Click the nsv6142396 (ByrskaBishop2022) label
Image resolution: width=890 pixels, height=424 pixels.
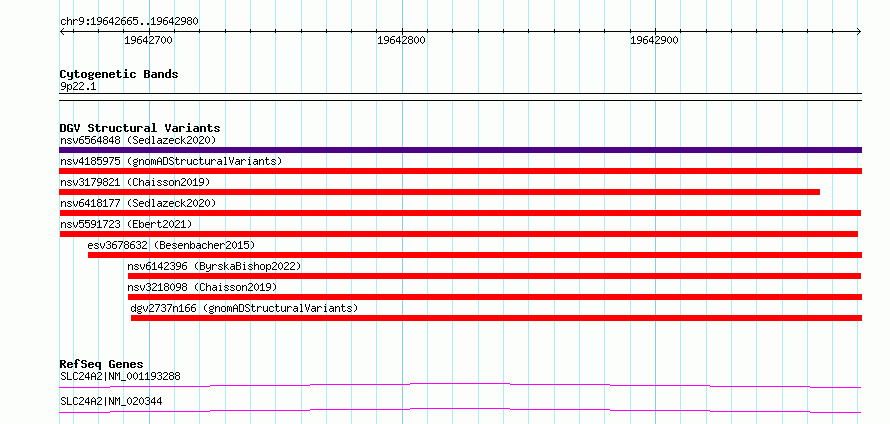pyautogui.click(x=214, y=266)
